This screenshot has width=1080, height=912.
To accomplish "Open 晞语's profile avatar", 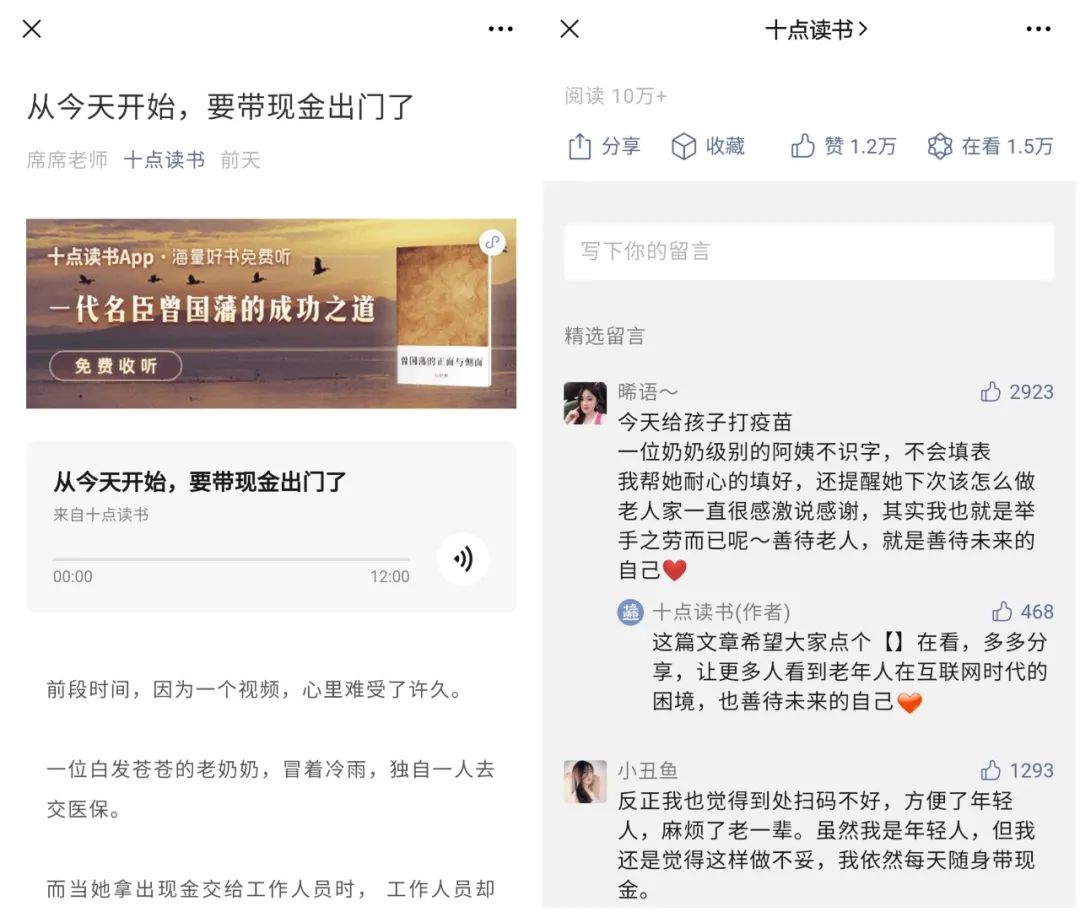I will click(x=585, y=403).
